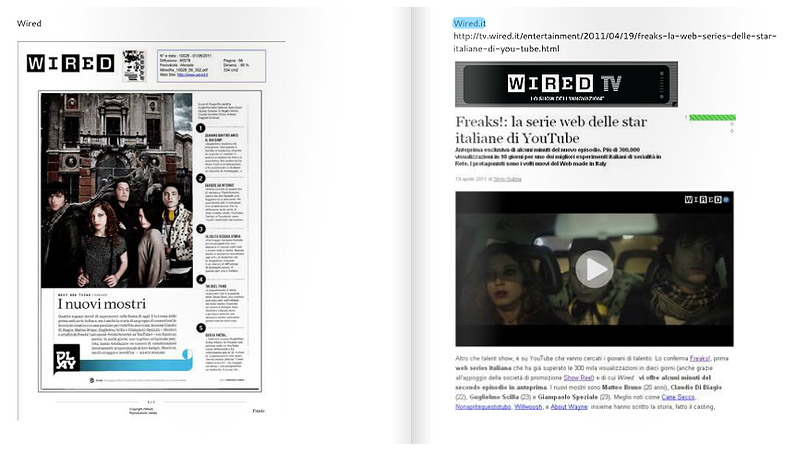Click the green rating bar beside the headline
The height and width of the screenshot is (452, 801).
pos(712,117)
